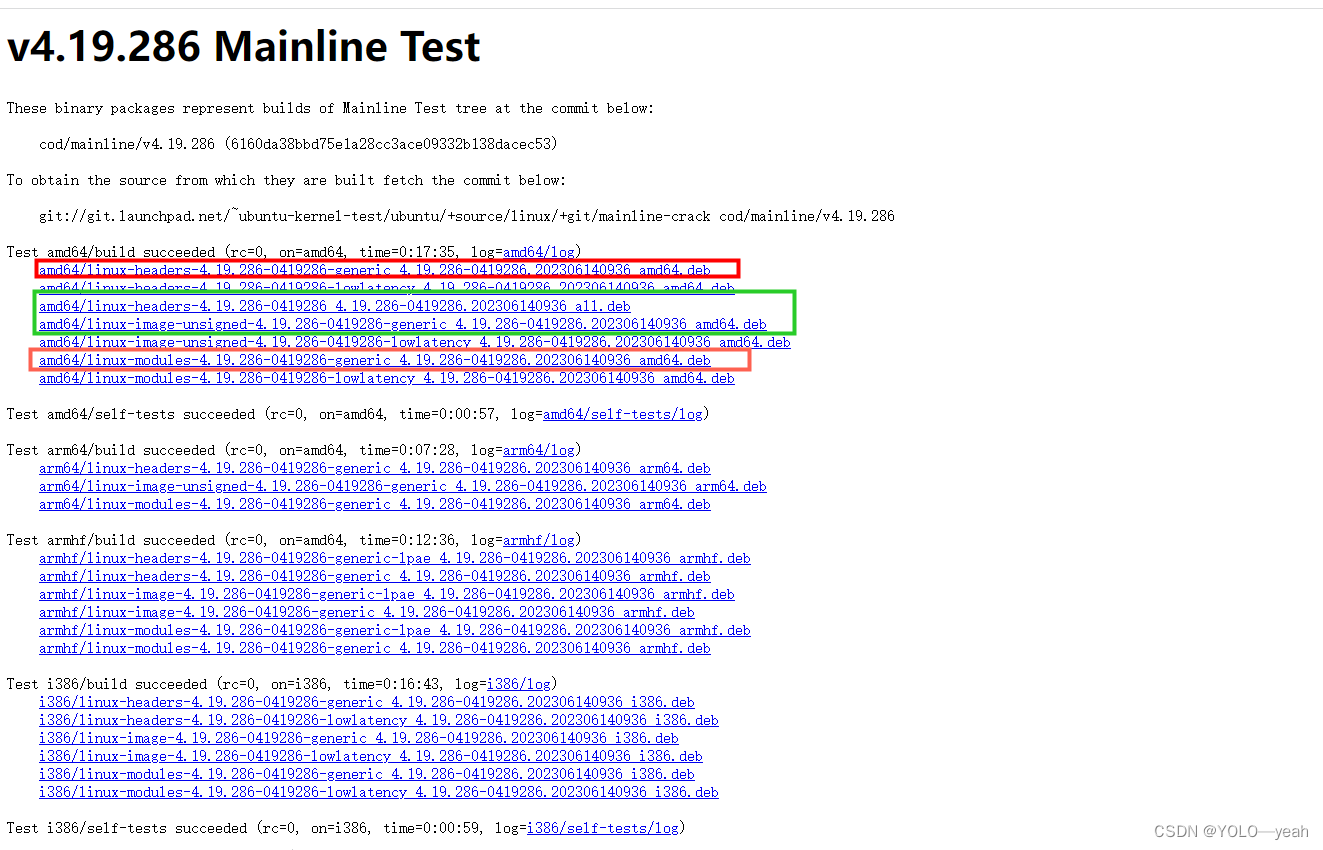Download armhf linux-headers generic-lpae deb
Image resolution: width=1323 pixels, height=850 pixels.
coord(395,558)
